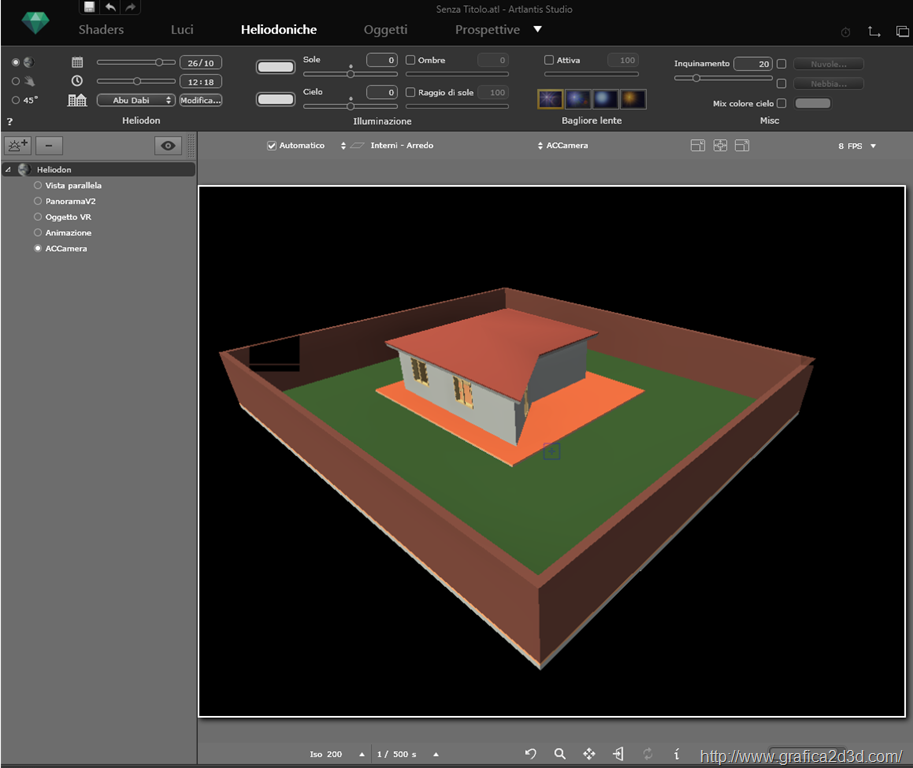The image size is (913, 768).
Task: Enable the Raggio di sole checkbox
Action: pyautogui.click(x=411, y=93)
